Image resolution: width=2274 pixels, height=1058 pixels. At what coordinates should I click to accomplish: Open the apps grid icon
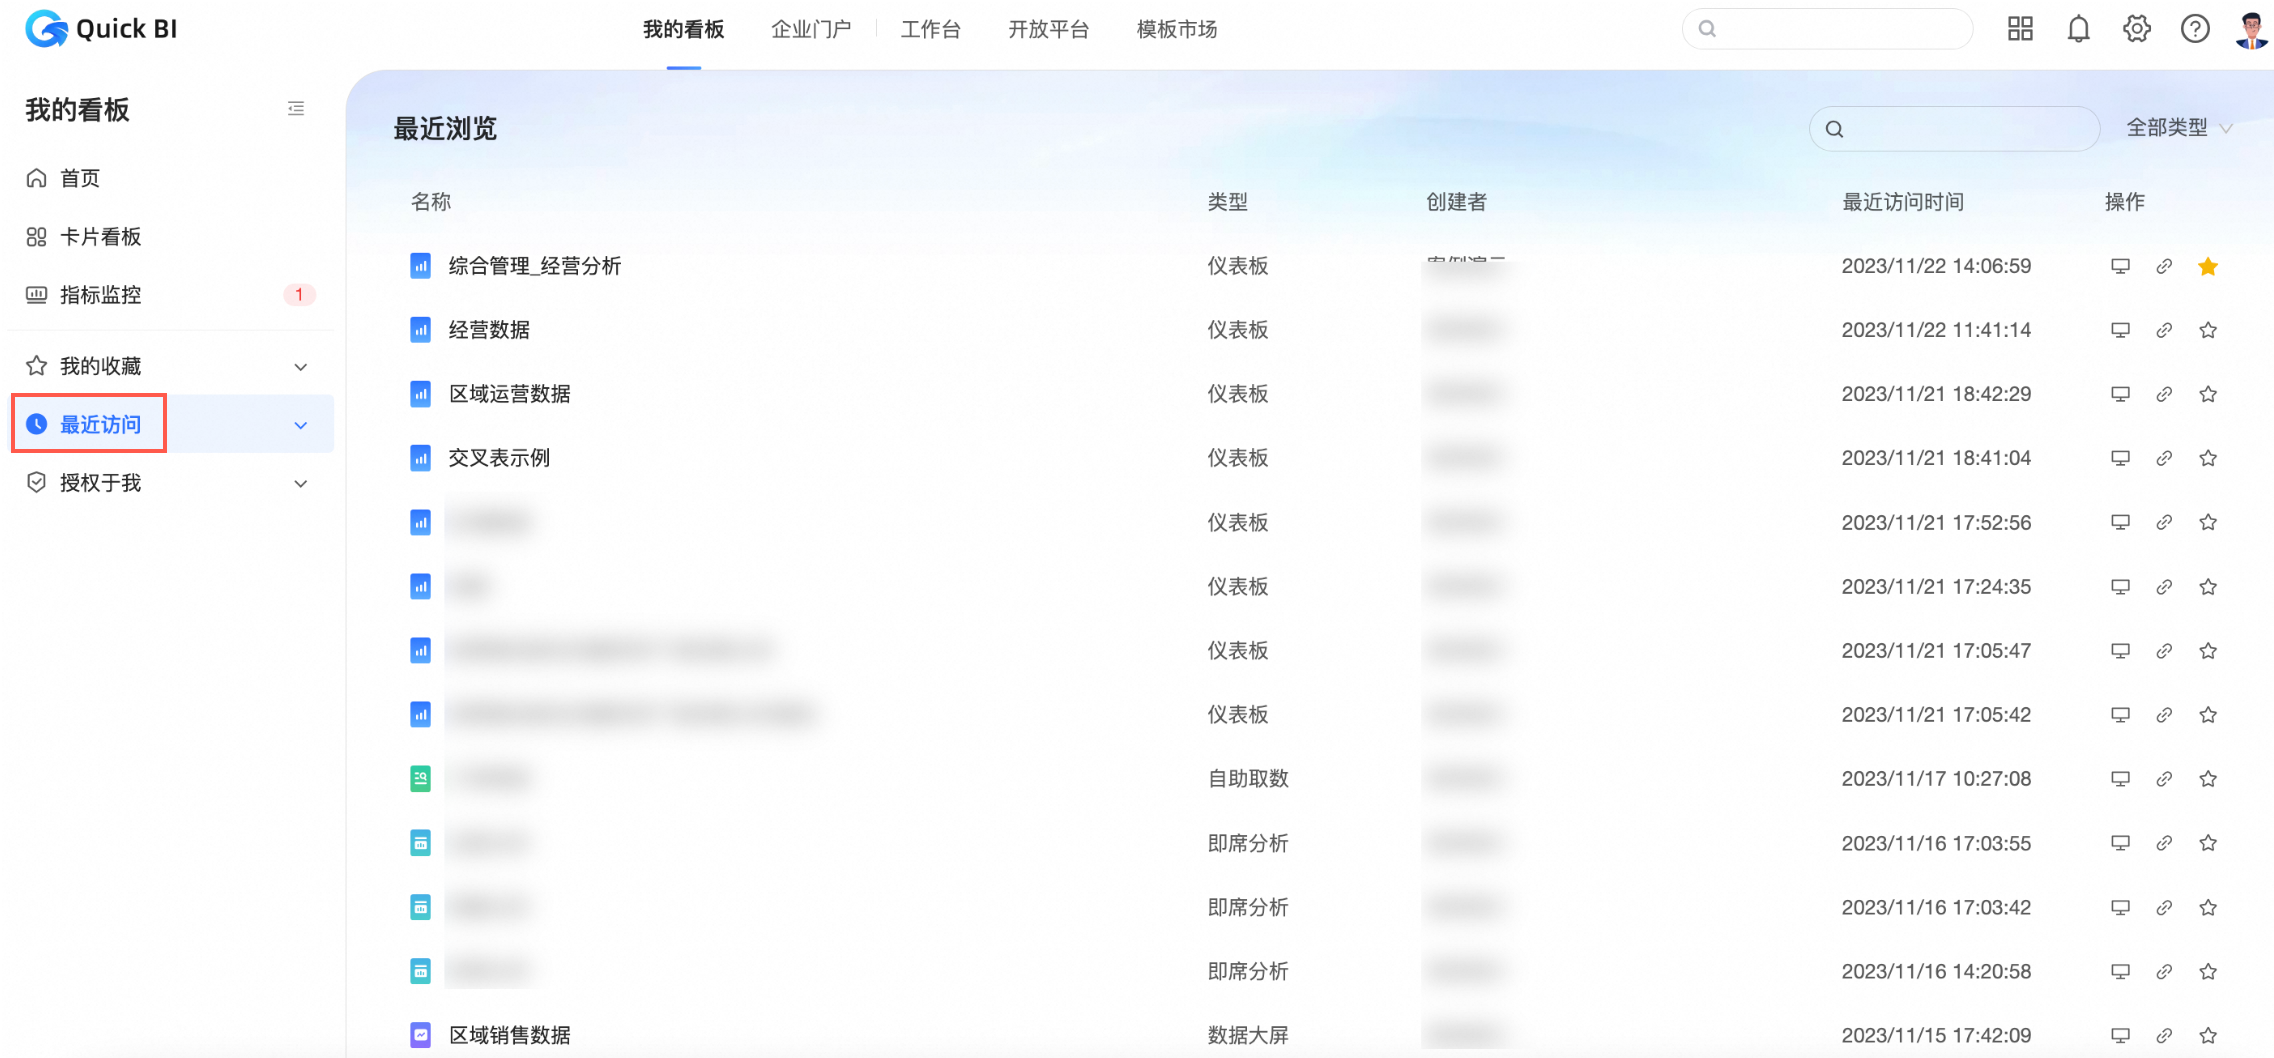coord(2020,29)
